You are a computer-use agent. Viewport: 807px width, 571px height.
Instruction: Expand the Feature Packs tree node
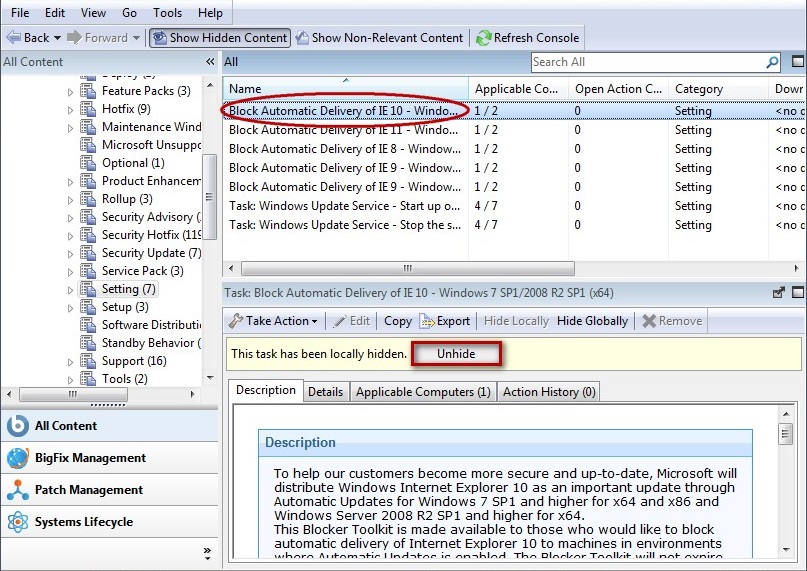tap(71, 91)
